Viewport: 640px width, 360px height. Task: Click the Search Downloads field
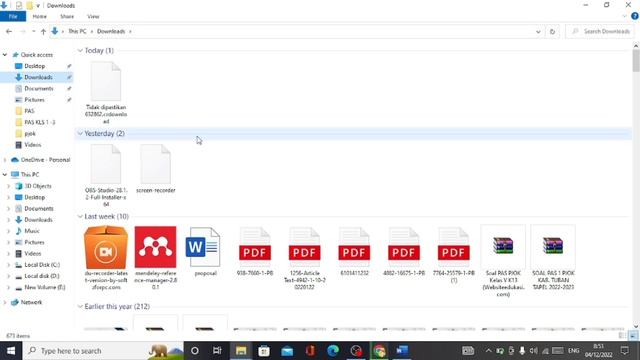click(x=601, y=31)
